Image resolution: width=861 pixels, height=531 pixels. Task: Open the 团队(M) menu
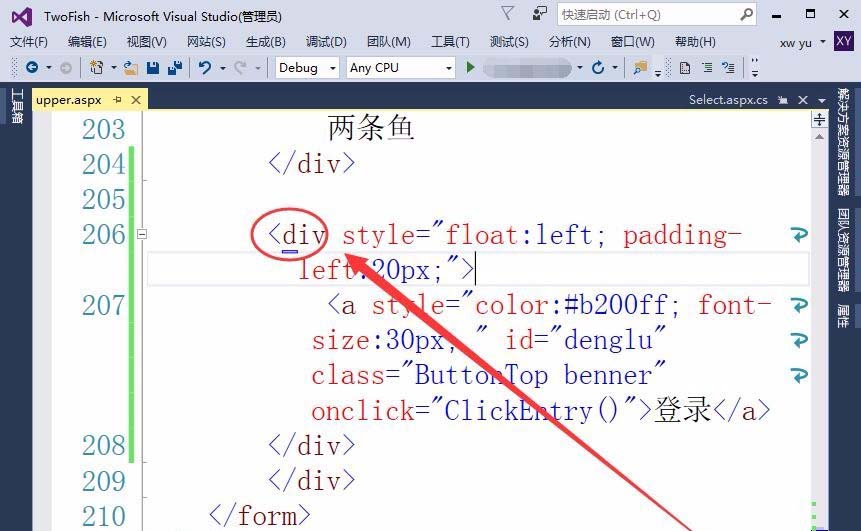(x=389, y=42)
